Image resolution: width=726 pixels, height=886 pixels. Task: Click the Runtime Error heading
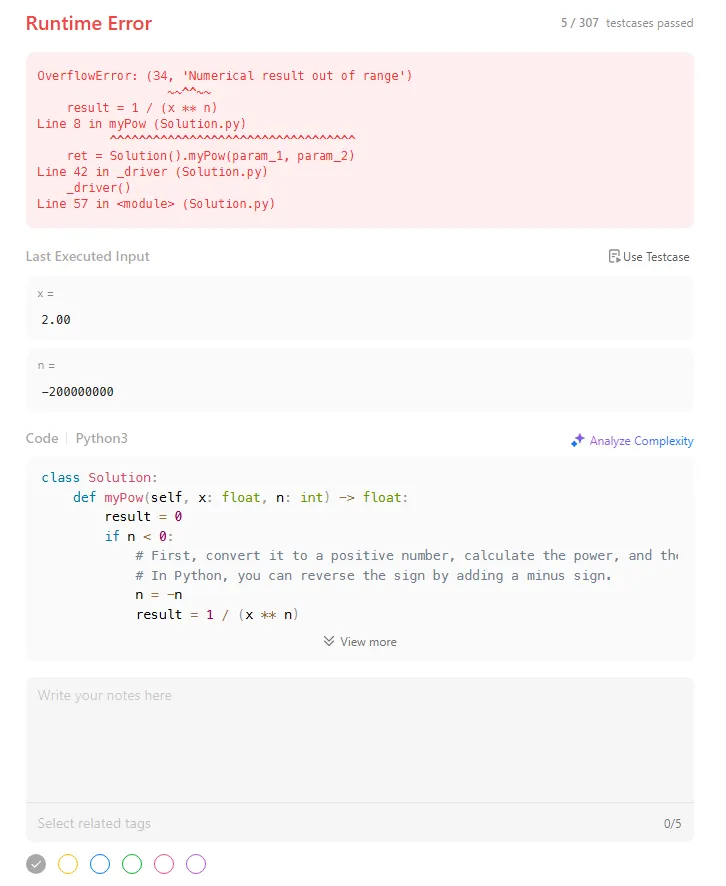tap(89, 23)
